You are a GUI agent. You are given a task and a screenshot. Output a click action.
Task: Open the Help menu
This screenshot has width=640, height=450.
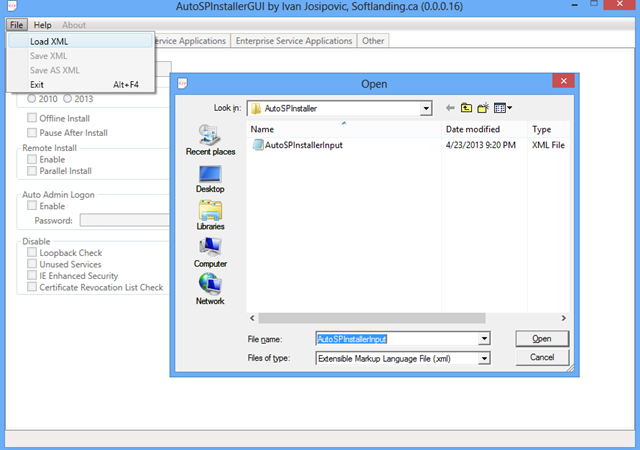pyautogui.click(x=42, y=25)
